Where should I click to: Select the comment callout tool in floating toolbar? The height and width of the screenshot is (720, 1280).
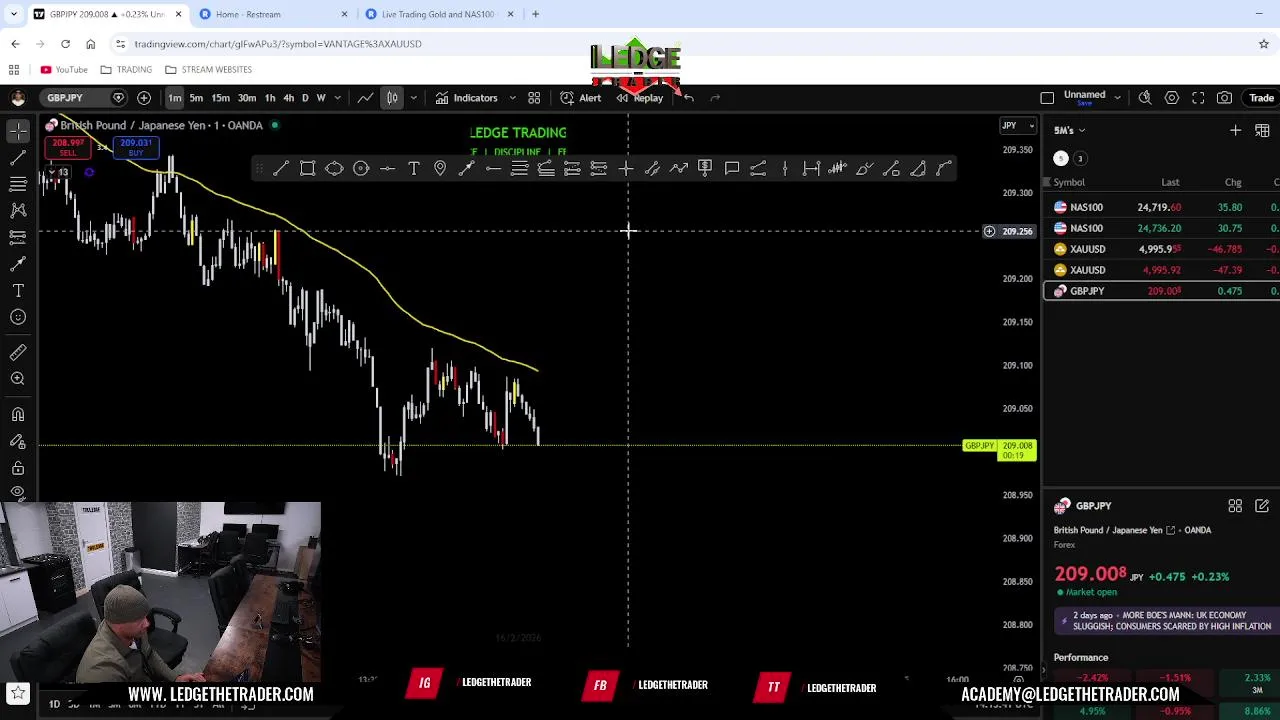(x=732, y=169)
